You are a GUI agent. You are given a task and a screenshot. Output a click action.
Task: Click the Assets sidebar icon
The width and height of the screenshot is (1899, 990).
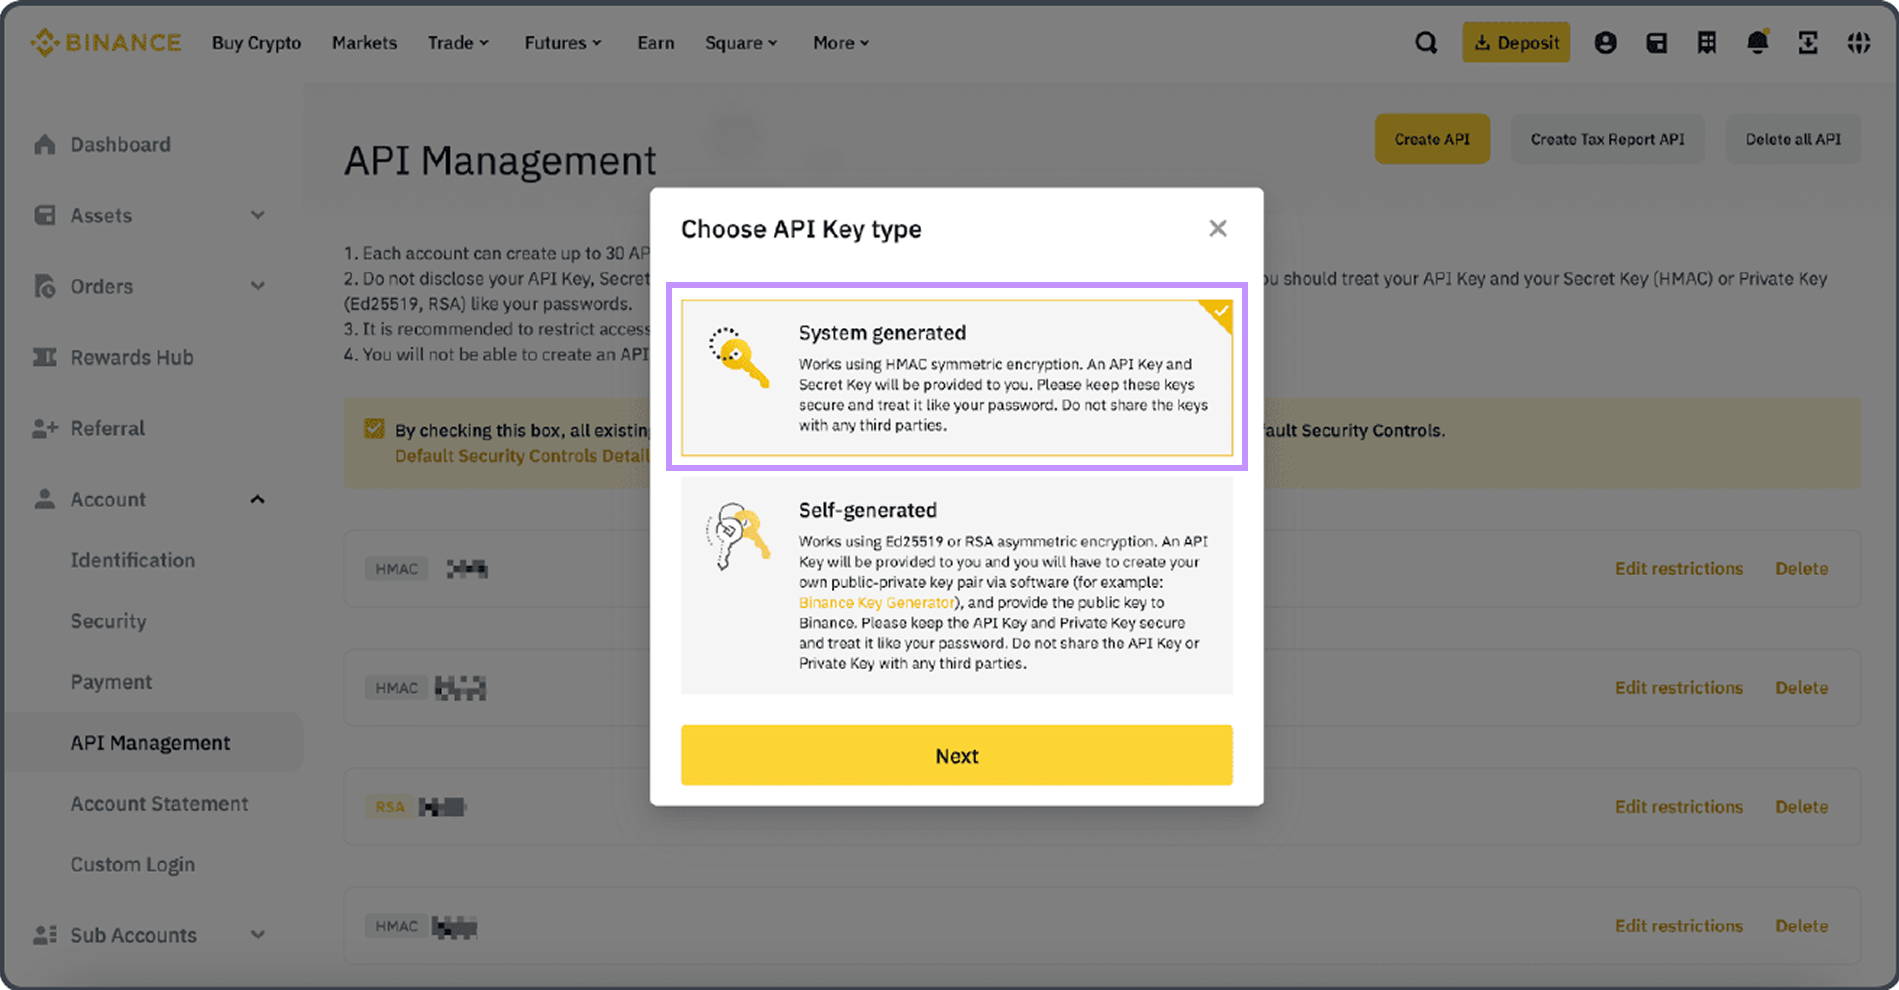[45, 215]
